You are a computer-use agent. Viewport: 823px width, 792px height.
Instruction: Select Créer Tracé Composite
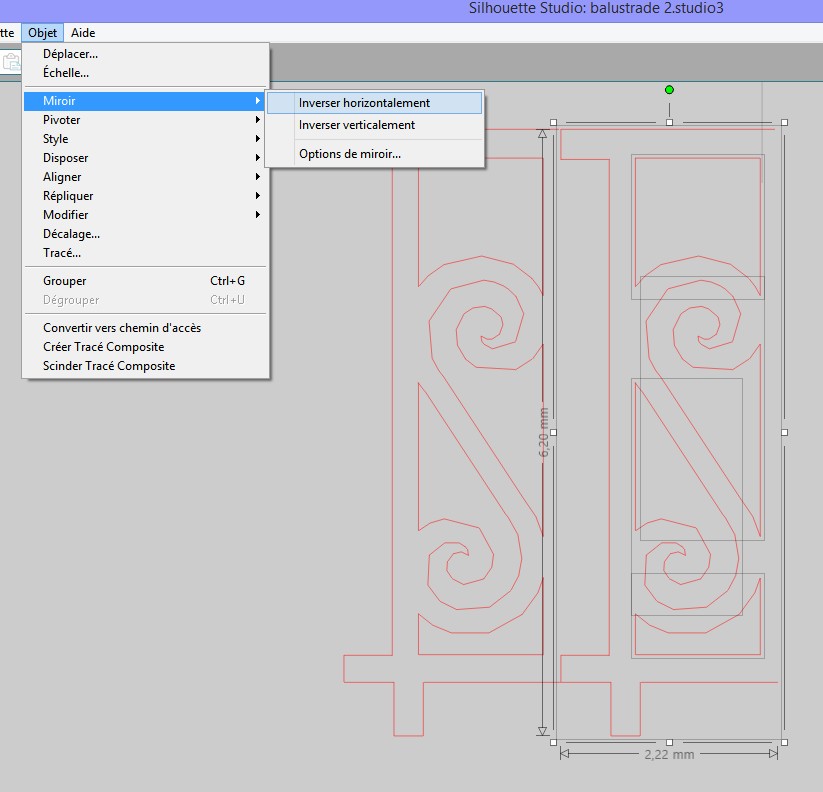(x=103, y=347)
